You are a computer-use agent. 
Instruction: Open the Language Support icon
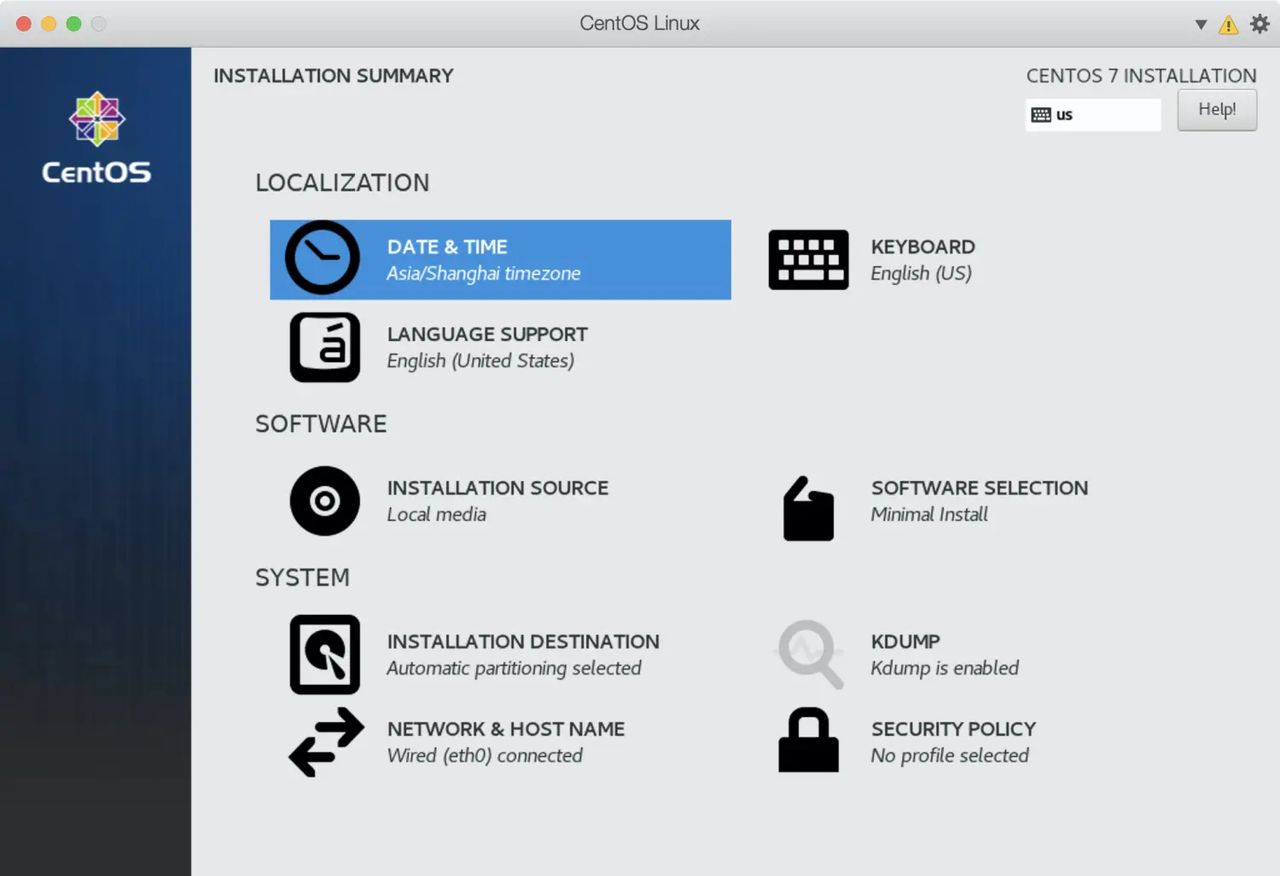pos(325,347)
